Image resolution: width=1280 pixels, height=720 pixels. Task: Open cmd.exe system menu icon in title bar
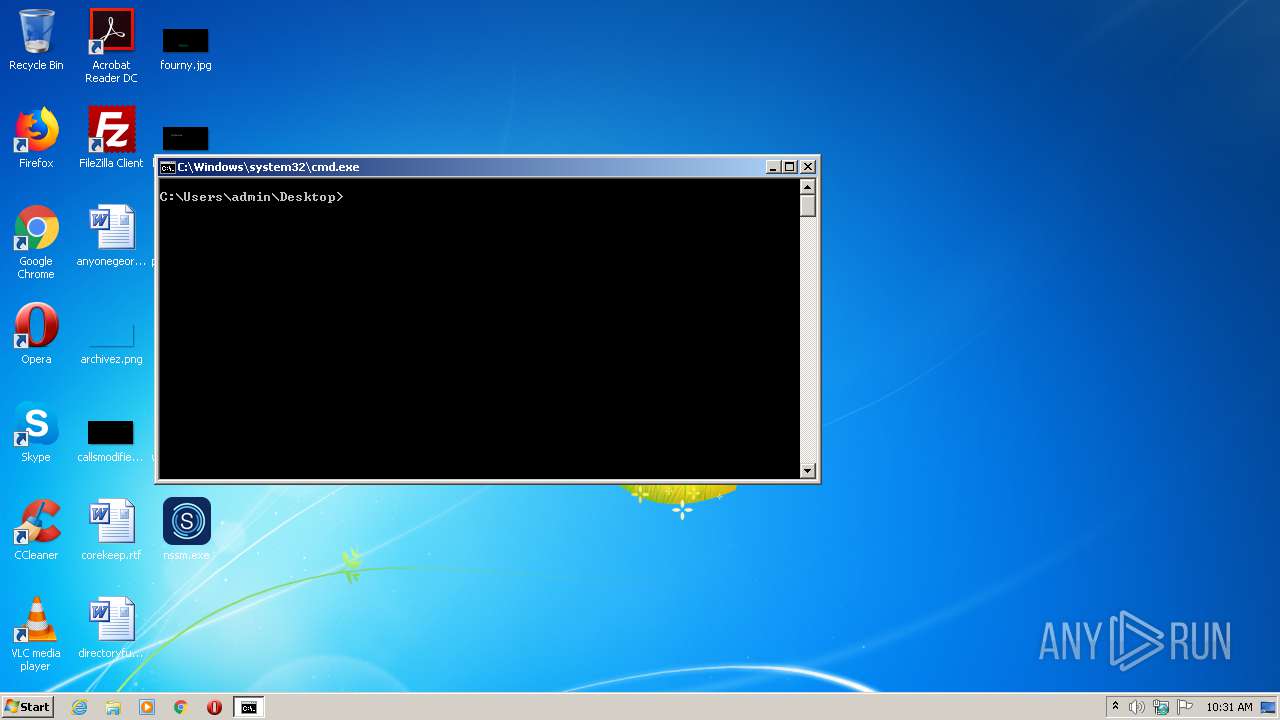(167, 167)
